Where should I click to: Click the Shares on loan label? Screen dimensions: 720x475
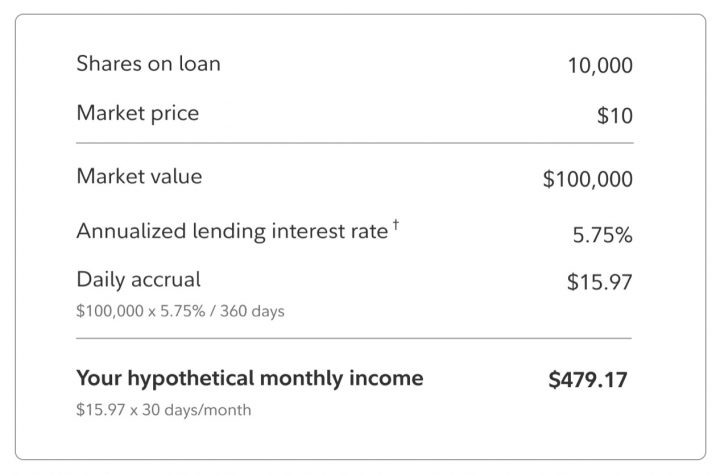point(148,64)
